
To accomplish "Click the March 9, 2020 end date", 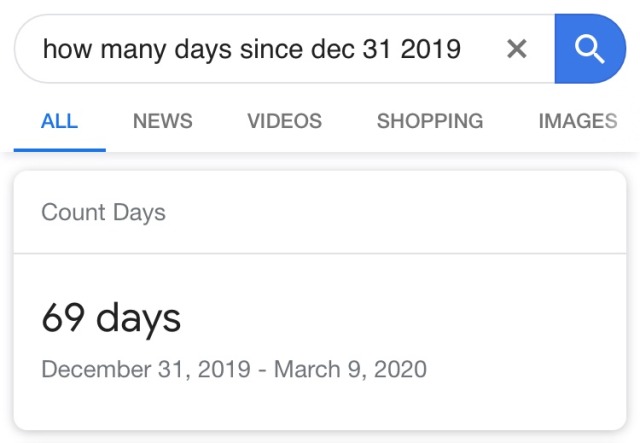I will 350,370.
